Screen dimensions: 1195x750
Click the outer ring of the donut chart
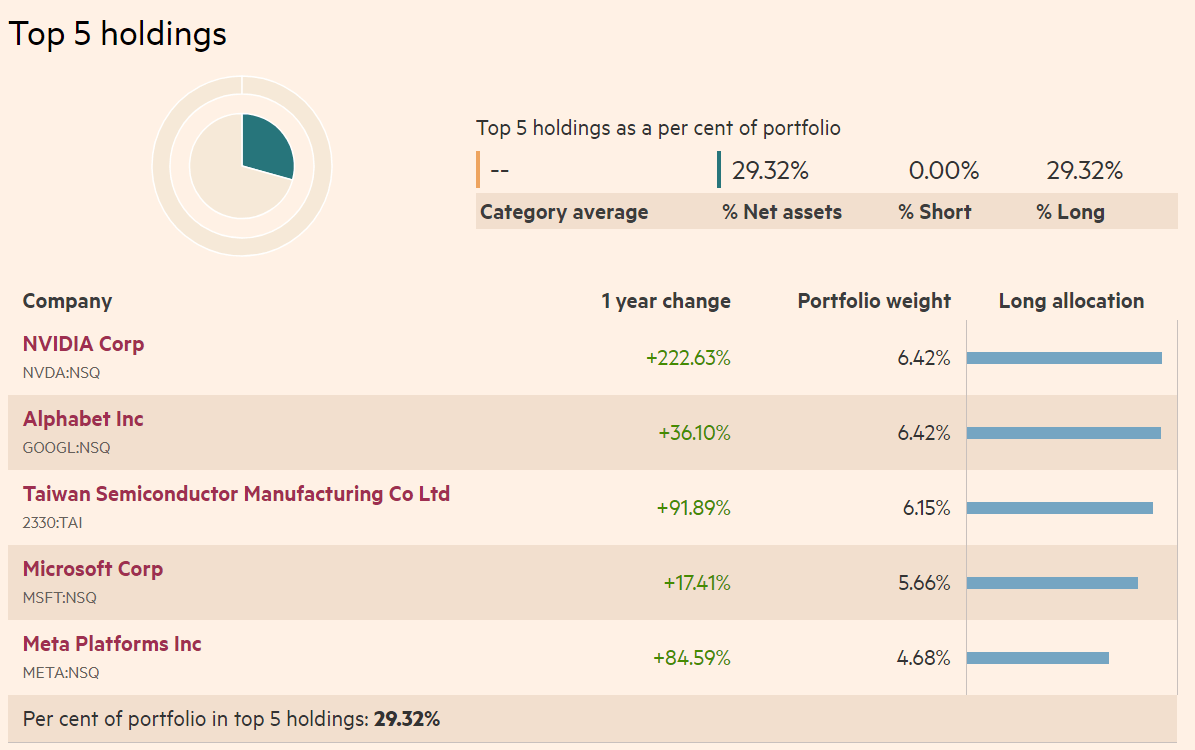pyautogui.click(x=161, y=166)
